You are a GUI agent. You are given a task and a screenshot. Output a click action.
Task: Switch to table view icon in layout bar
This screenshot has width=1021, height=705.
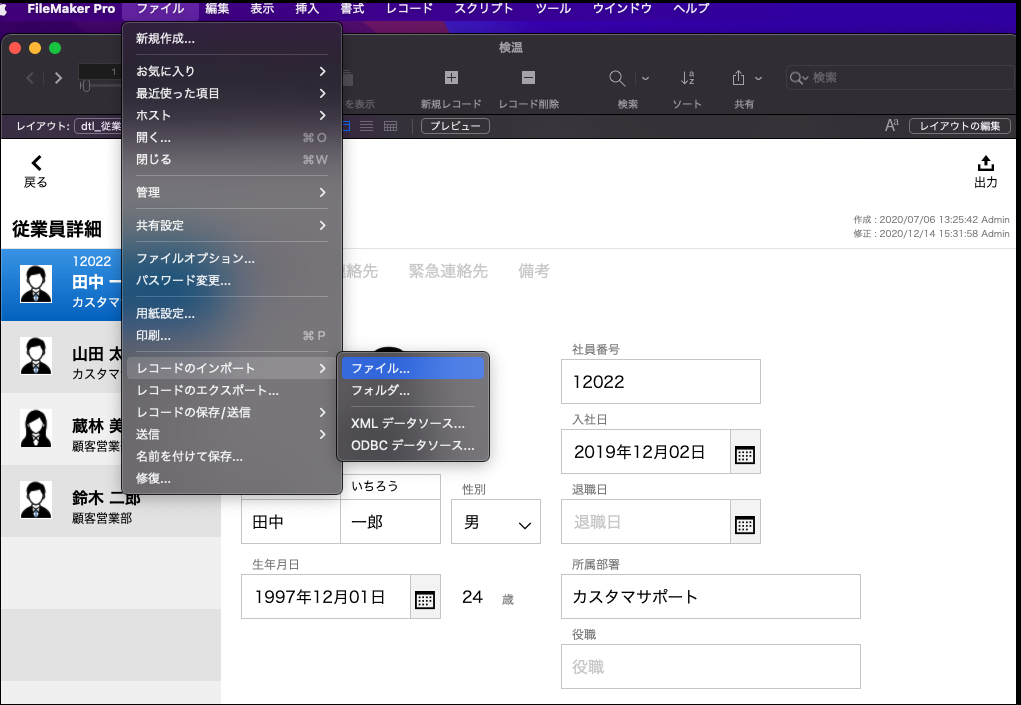(x=390, y=126)
